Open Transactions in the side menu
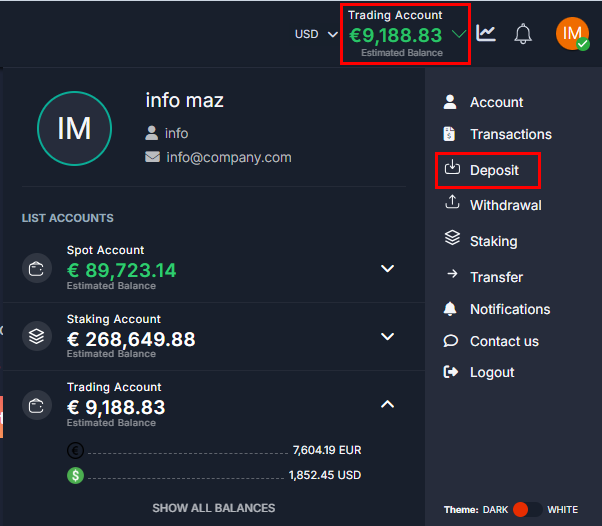The image size is (602, 526). click(510, 134)
